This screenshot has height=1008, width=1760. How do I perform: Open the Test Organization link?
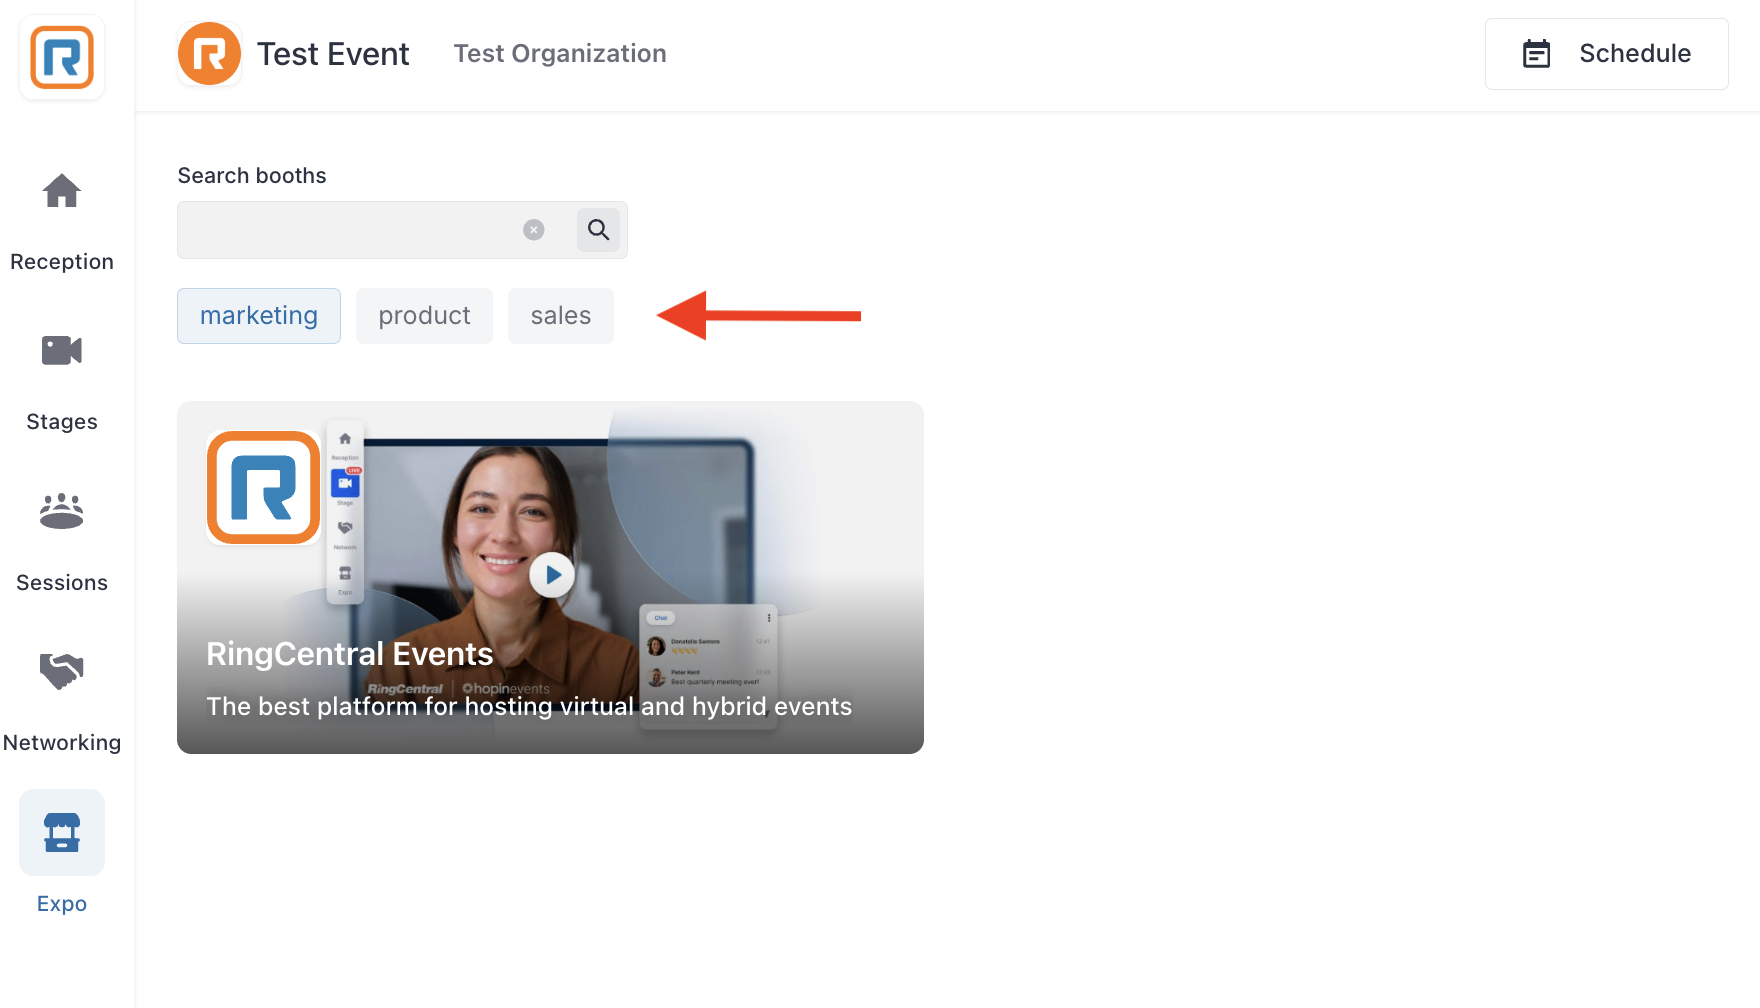[x=560, y=54]
